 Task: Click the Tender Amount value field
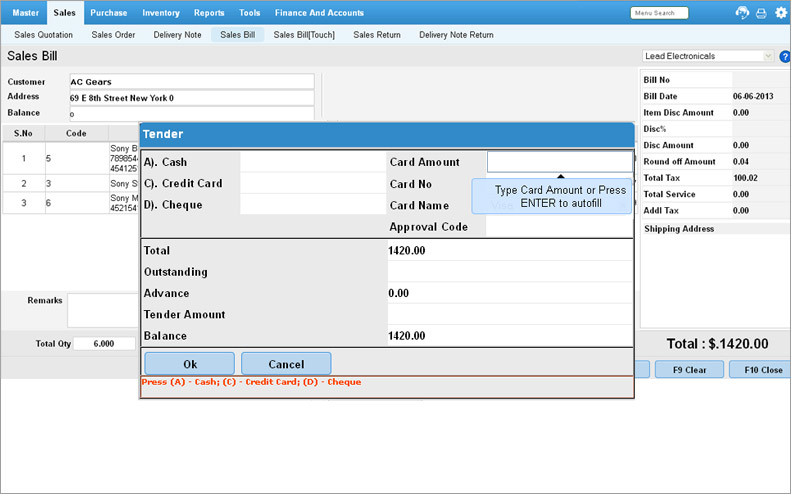coord(510,314)
